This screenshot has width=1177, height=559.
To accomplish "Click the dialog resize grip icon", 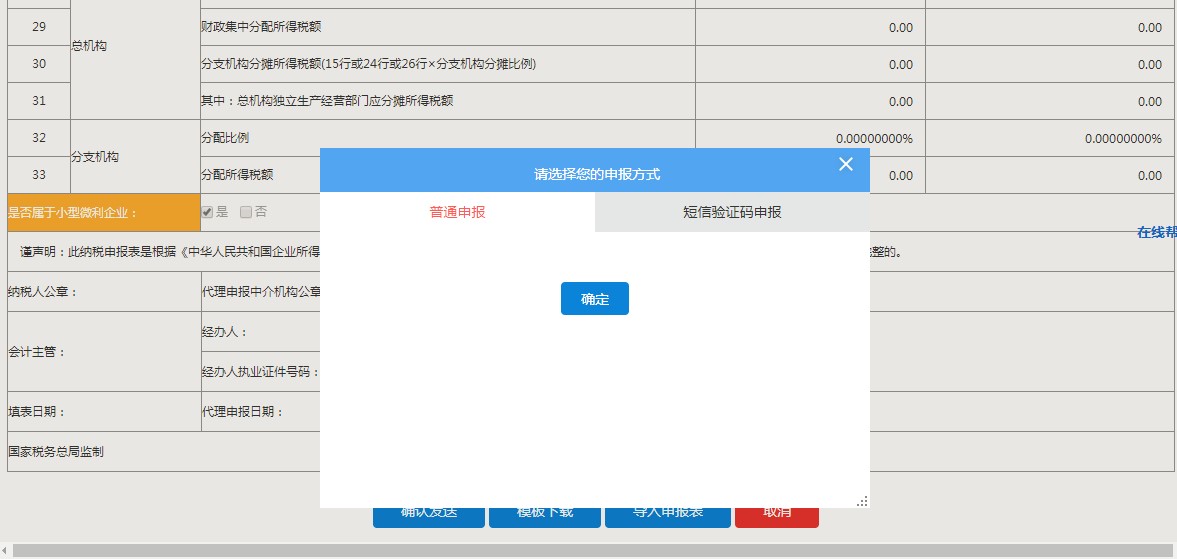I will pos(862,501).
